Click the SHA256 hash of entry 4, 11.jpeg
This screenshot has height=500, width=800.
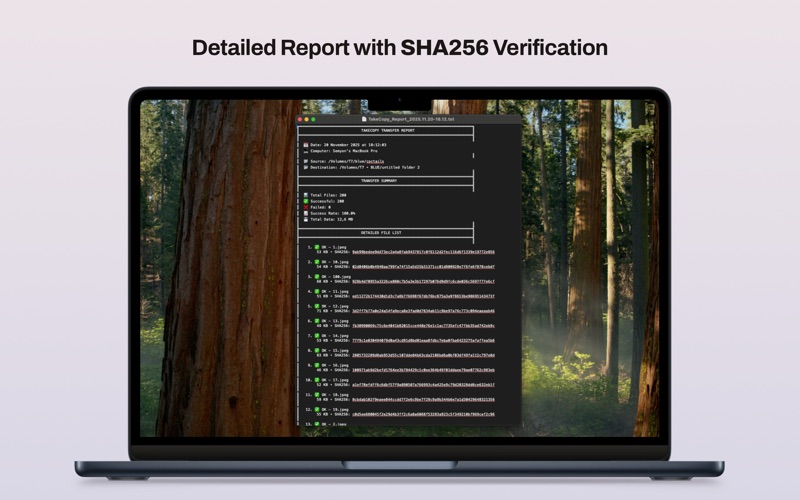coord(423,296)
